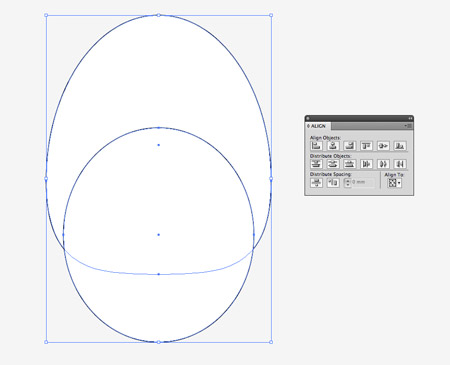Click the bottom-center bounding box handle

(x=159, y=342)
